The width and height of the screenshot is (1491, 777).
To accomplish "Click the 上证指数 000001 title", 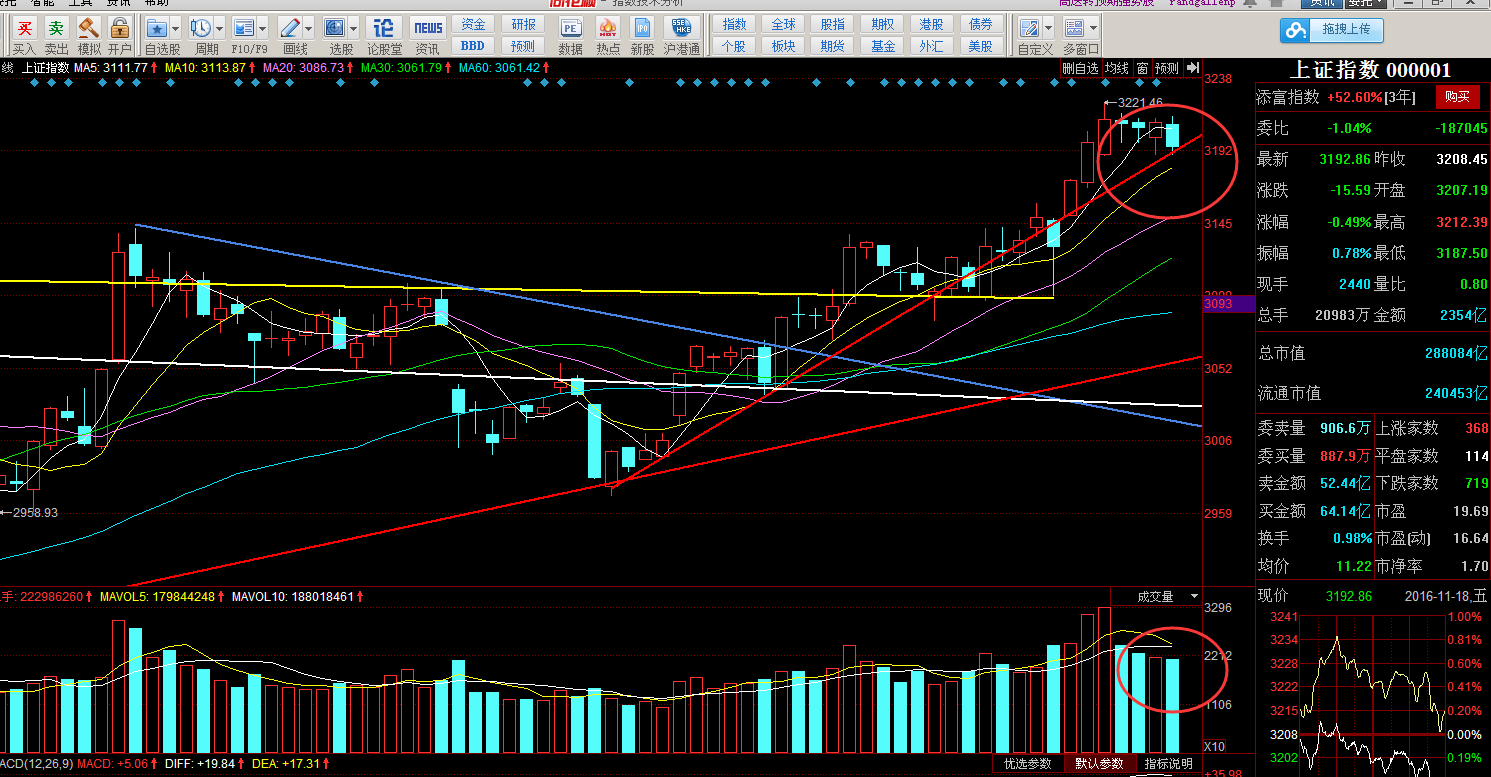I will point(1371,70).
